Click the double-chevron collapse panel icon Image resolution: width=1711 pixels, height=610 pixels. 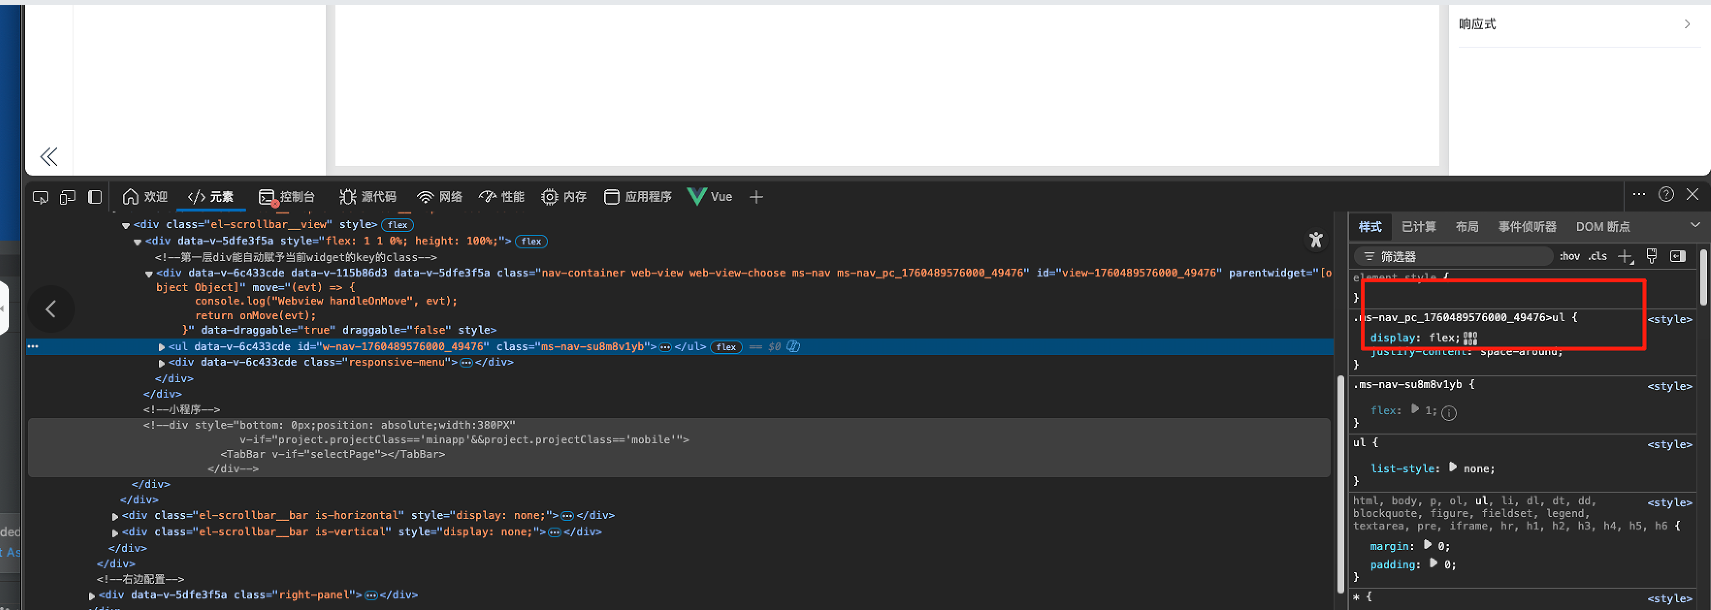(x=49, y=156)
